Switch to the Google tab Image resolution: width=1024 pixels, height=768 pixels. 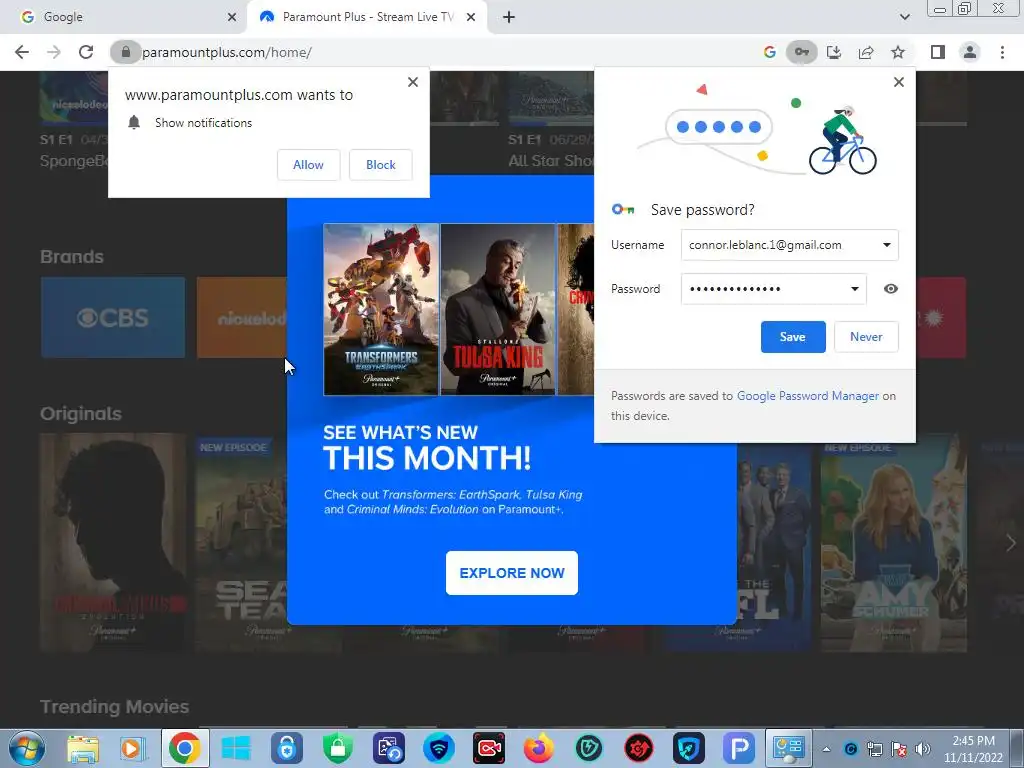point(124,17)
